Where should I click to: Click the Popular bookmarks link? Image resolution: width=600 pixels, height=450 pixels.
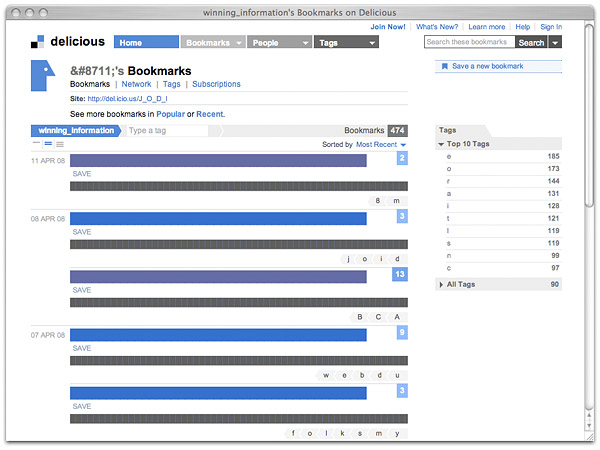coord(170,114)
